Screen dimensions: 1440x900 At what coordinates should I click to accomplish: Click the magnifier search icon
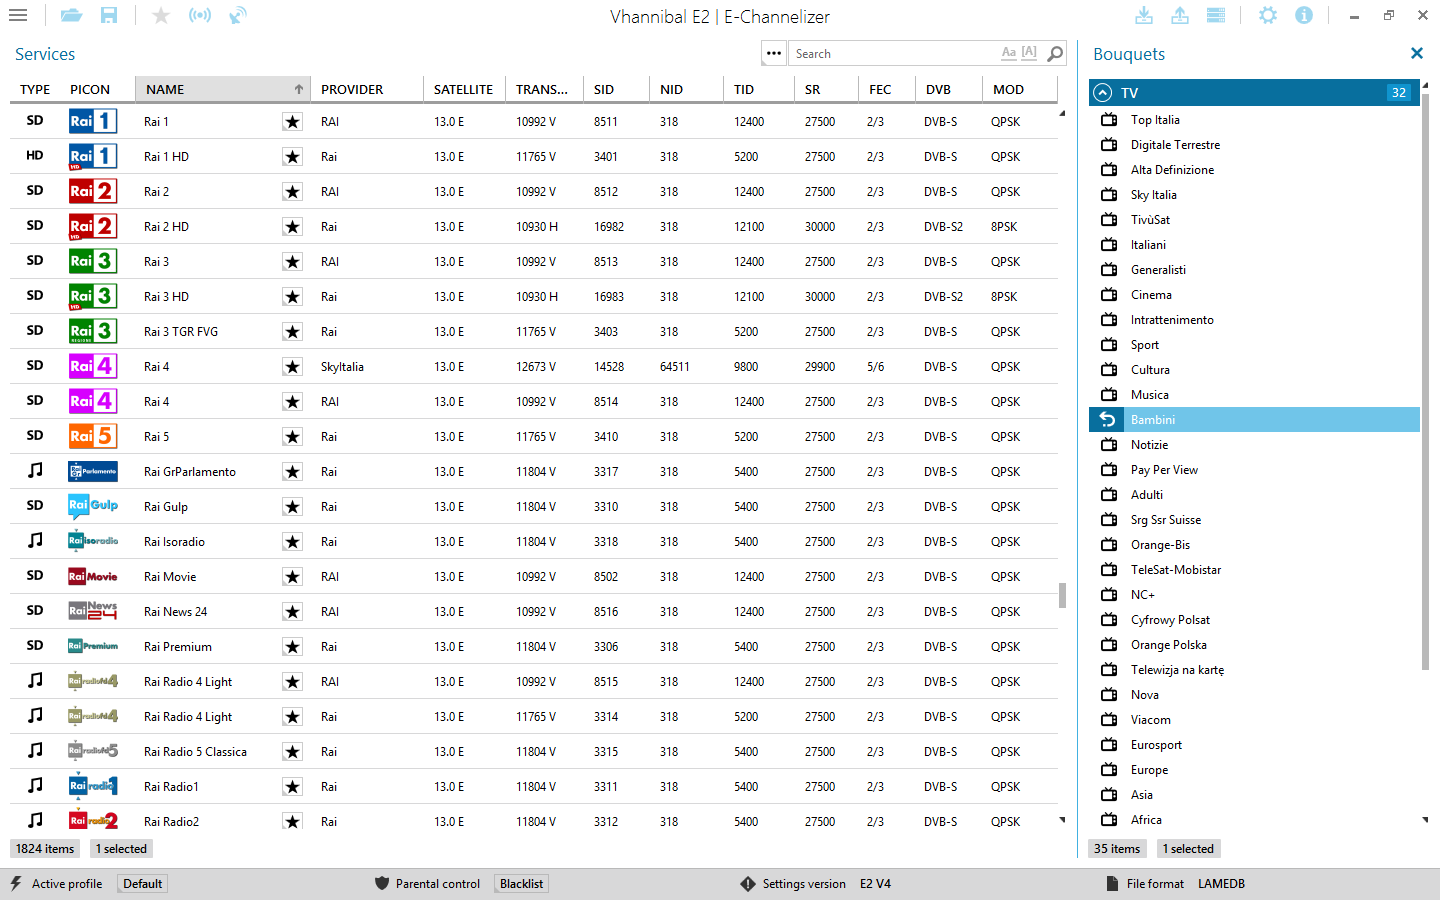(x=1055, y=54)
